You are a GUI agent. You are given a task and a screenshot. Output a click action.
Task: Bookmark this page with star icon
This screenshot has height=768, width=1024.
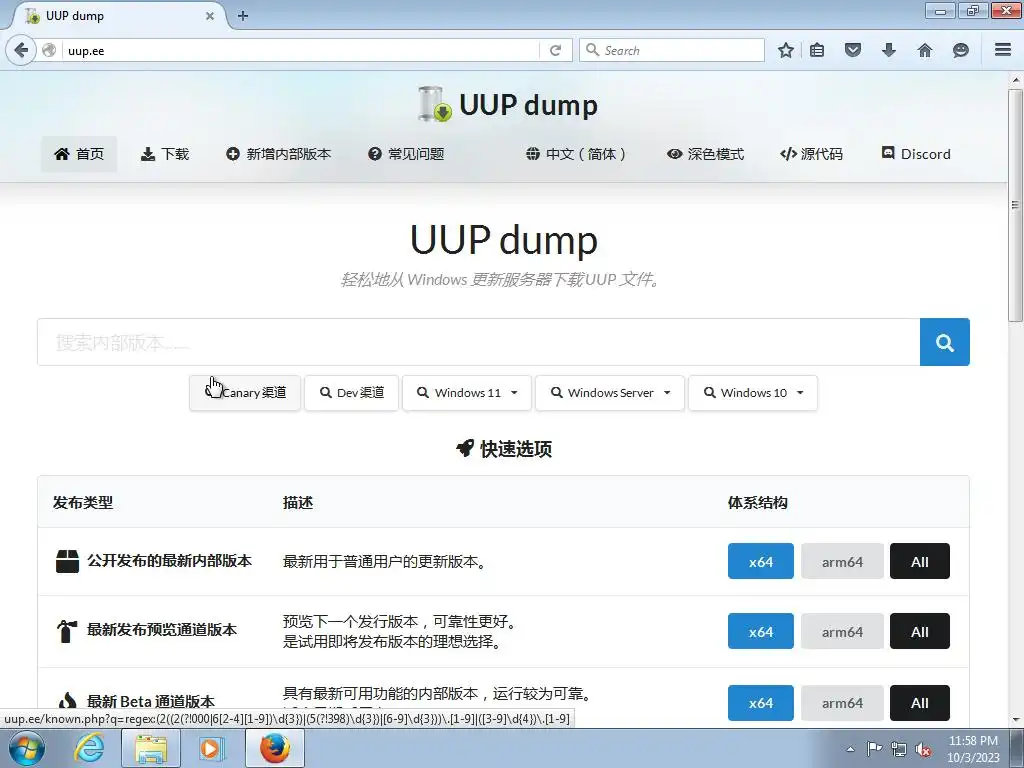pyautogui.click(x=786, y=50)
